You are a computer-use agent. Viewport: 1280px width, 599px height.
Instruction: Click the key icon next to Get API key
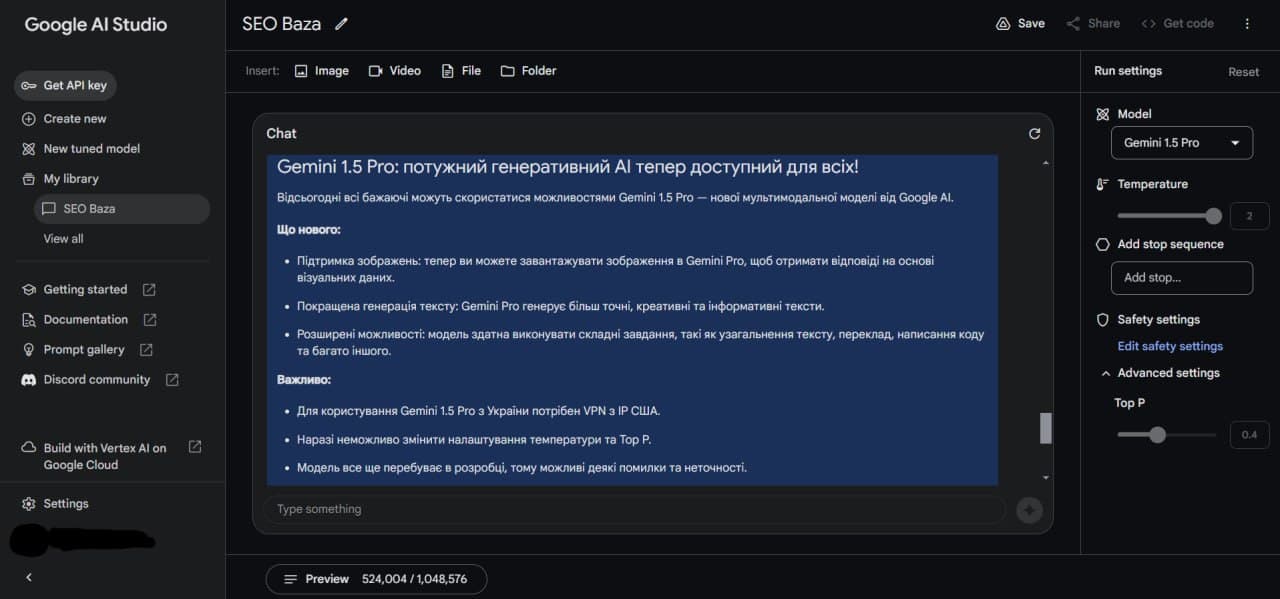pos(29,86)
